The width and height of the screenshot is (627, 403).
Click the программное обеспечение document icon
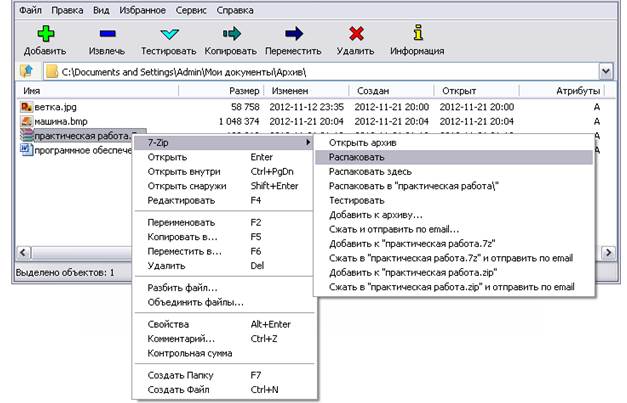(x=26, y=150)
